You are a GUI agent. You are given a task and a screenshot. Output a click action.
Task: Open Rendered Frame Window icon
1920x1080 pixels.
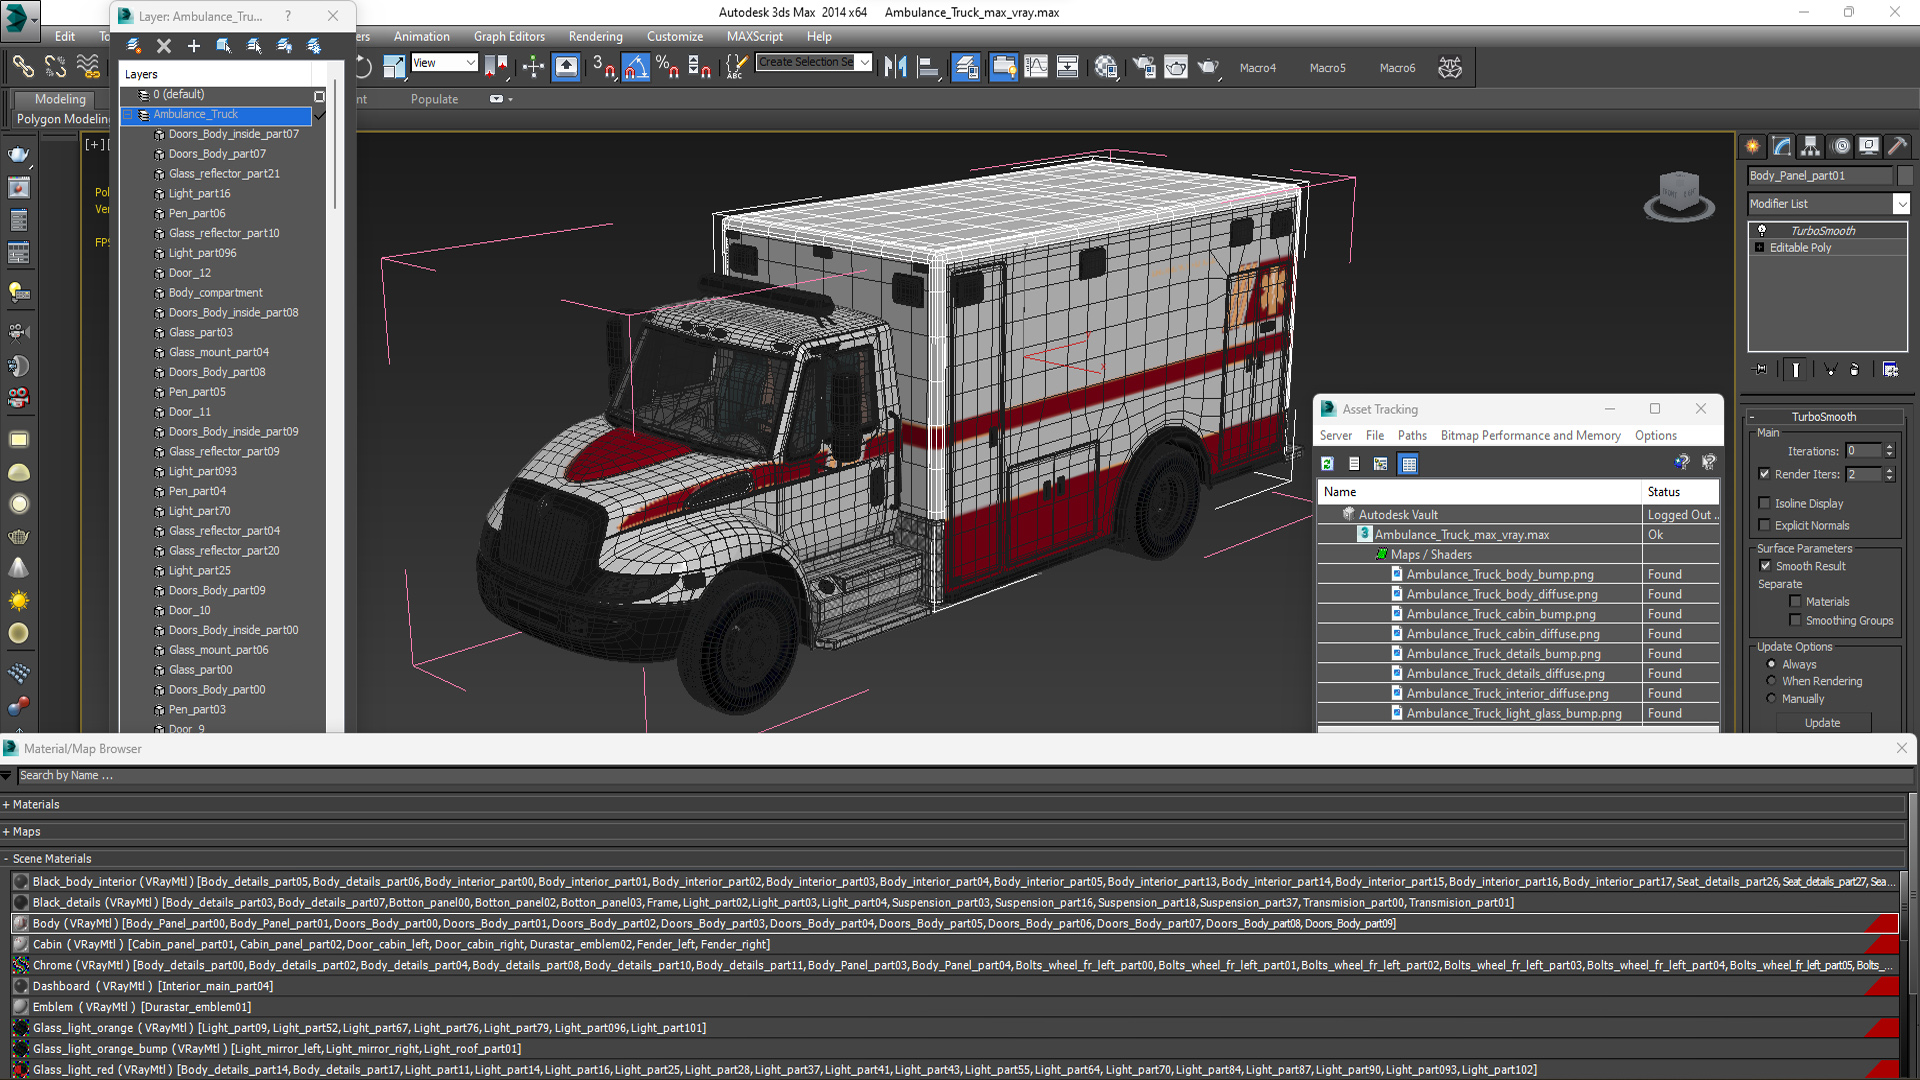point(1176,67)
